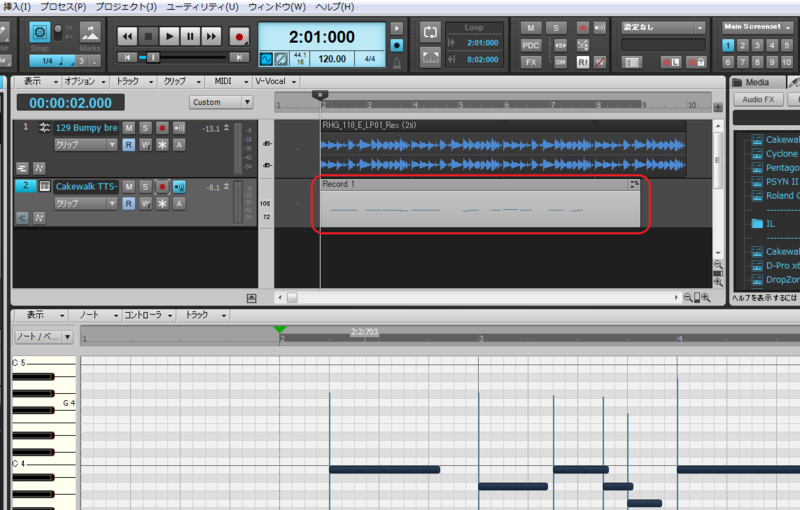Select the PSYN II synth in browser list
The height and width of the screenshot is (510, 800).
(781, 182)
